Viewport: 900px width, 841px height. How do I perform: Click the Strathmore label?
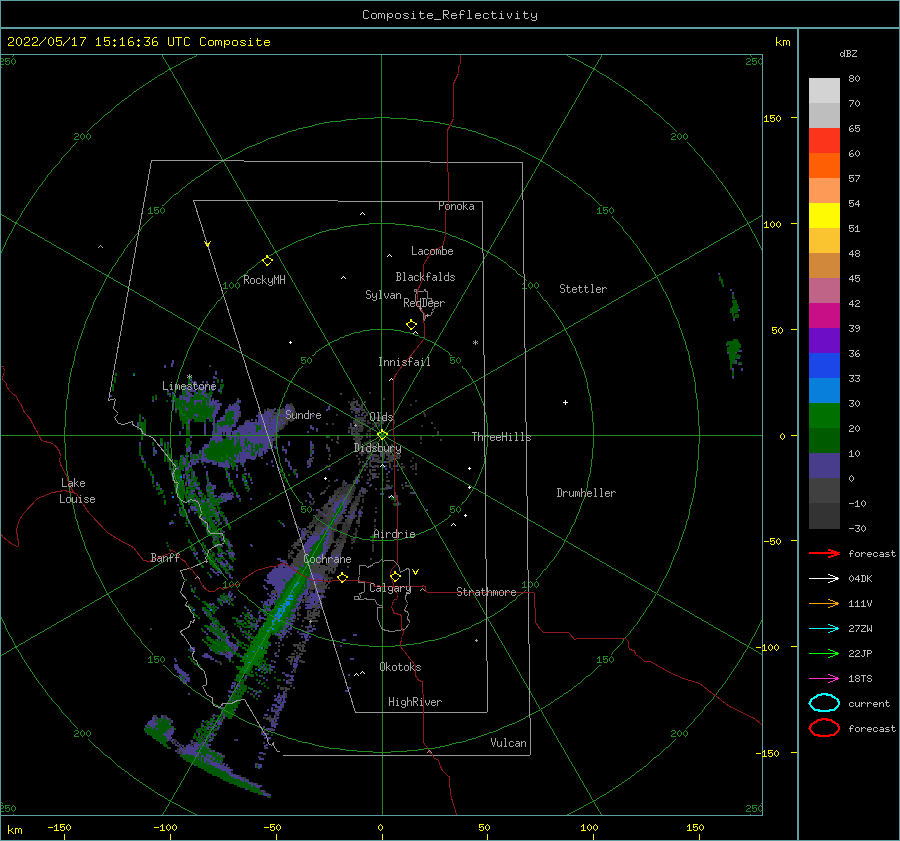click(486, 592)
